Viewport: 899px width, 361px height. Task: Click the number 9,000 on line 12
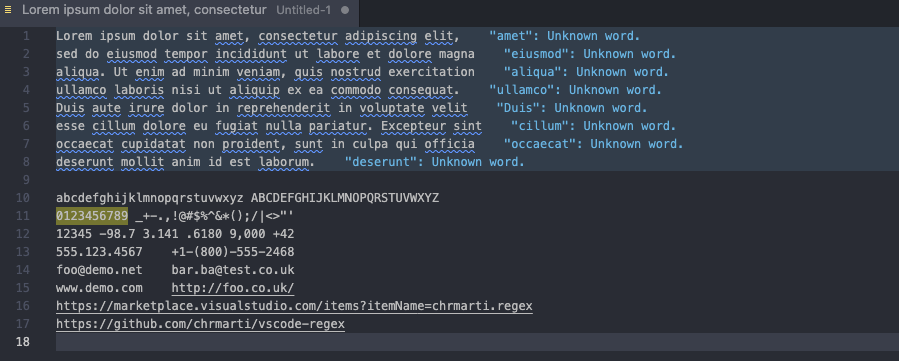tap(247, 234)
